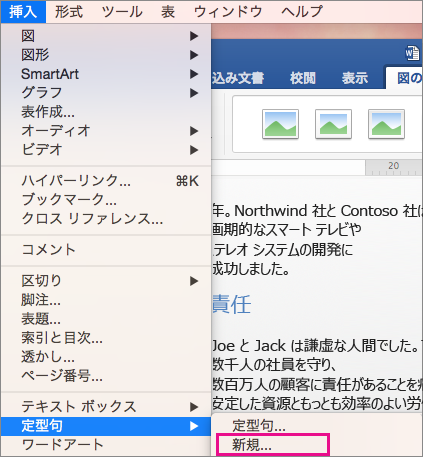Choose 表題... menu item
The height and width of the screenshot is (457, 423).
[106, 319]
